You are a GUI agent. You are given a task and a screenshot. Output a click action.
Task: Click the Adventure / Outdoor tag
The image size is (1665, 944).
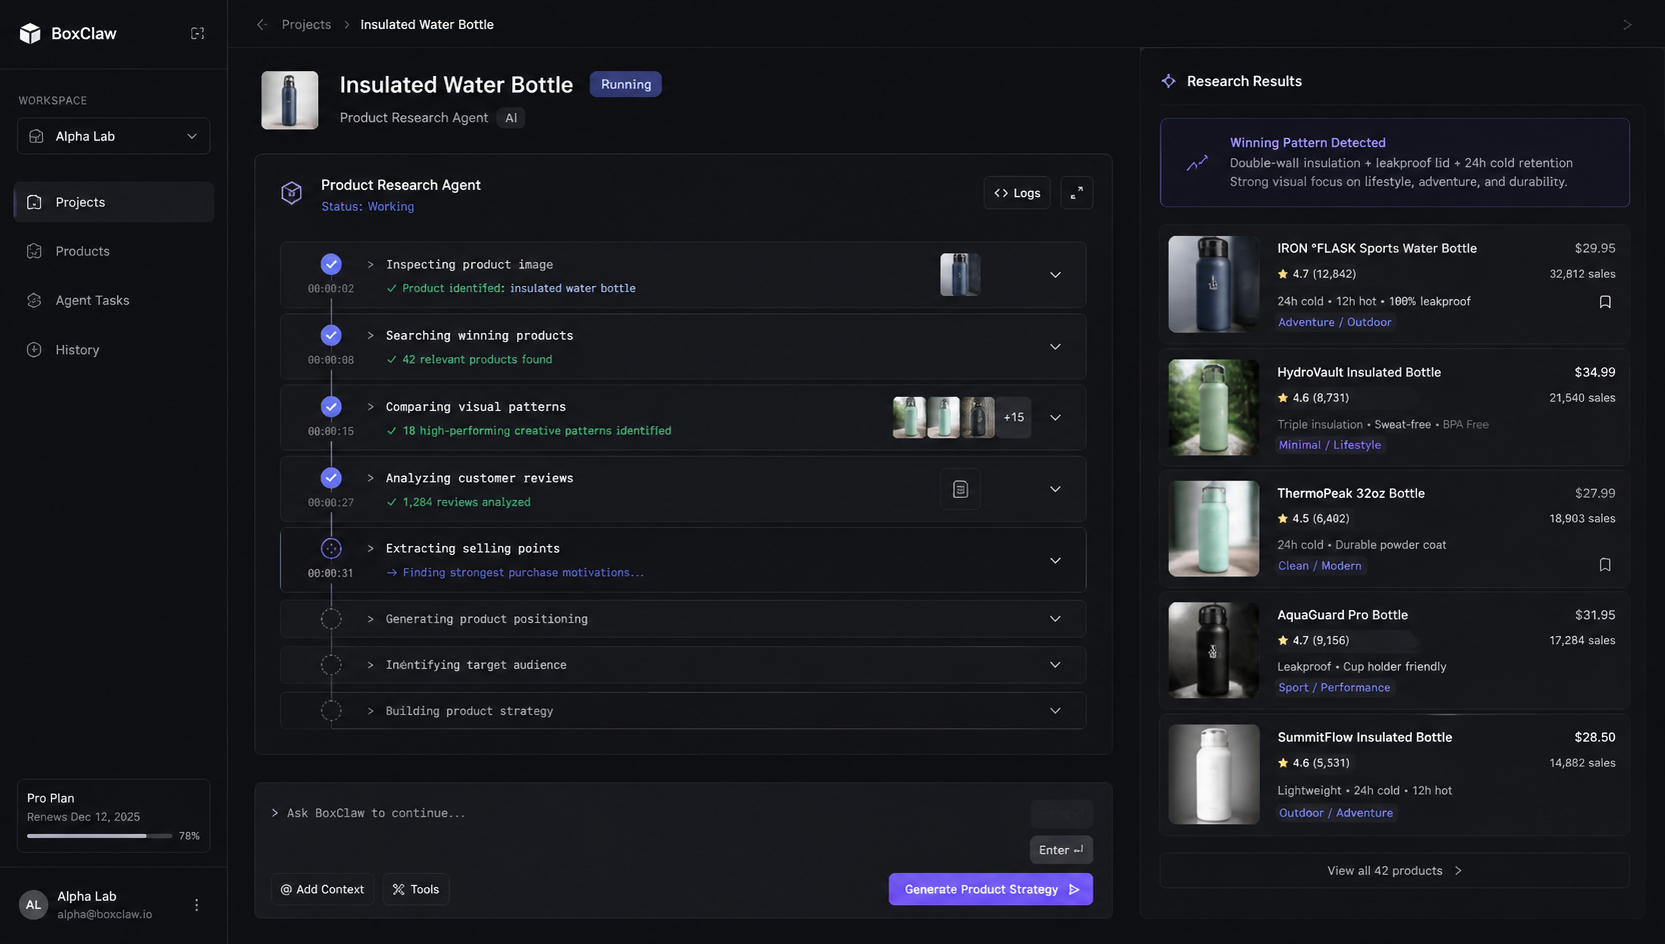[1334, 322]
